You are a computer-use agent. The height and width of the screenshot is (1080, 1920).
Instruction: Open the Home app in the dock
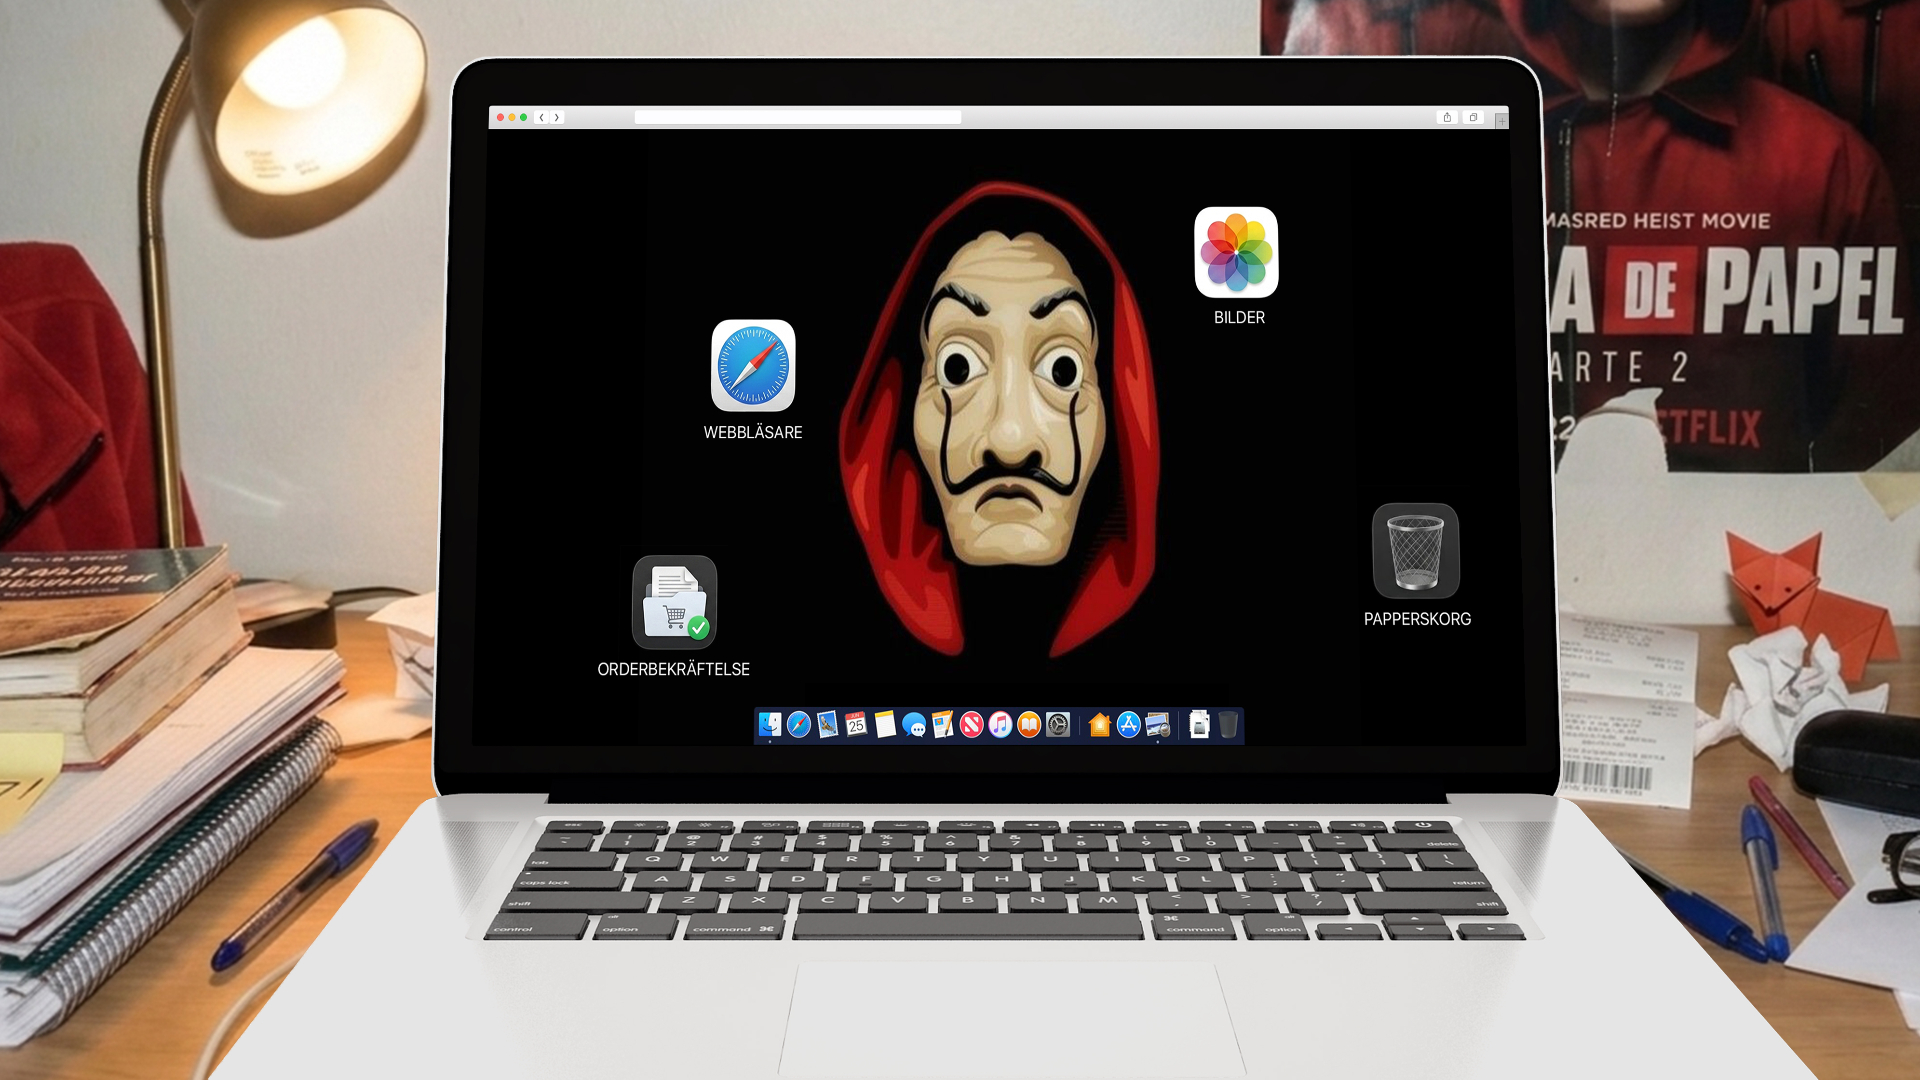coord(1100,725)
